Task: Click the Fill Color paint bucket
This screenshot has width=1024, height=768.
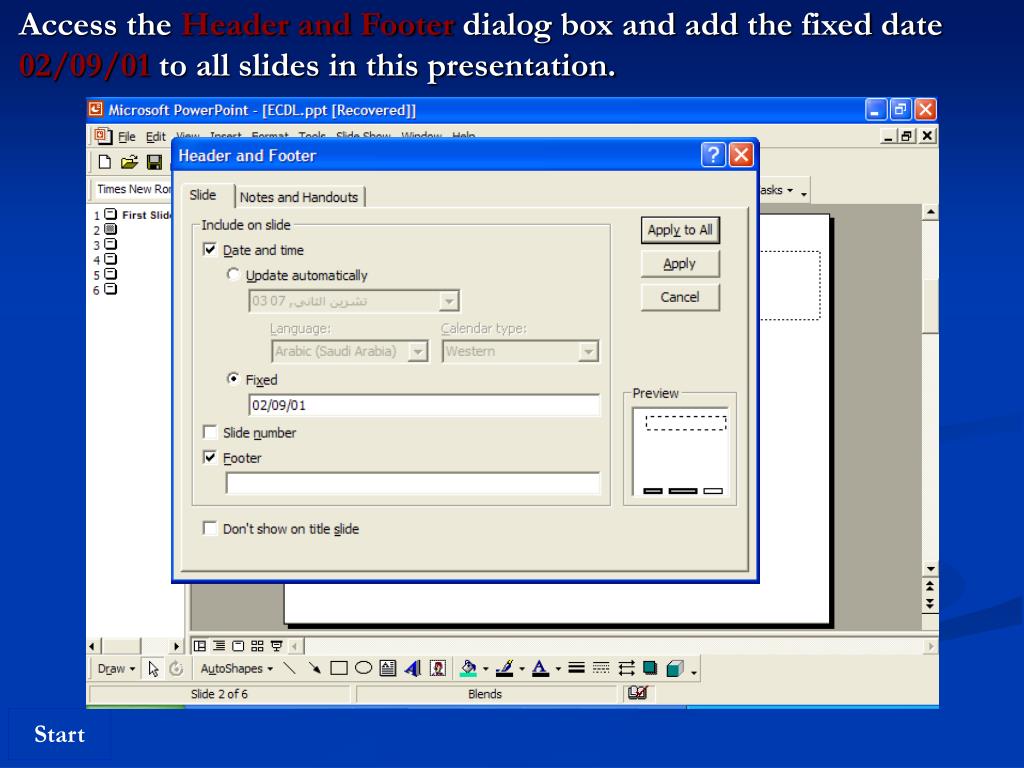Action: [468, 668]
